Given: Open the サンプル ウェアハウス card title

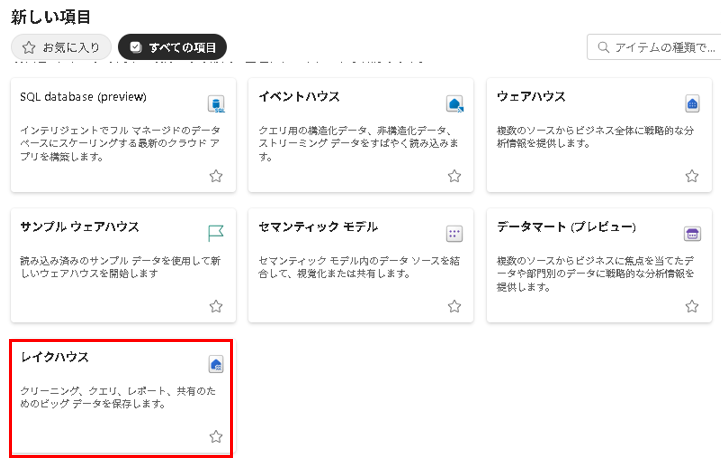Looking at the screenshot, I should tap(80, 227).
